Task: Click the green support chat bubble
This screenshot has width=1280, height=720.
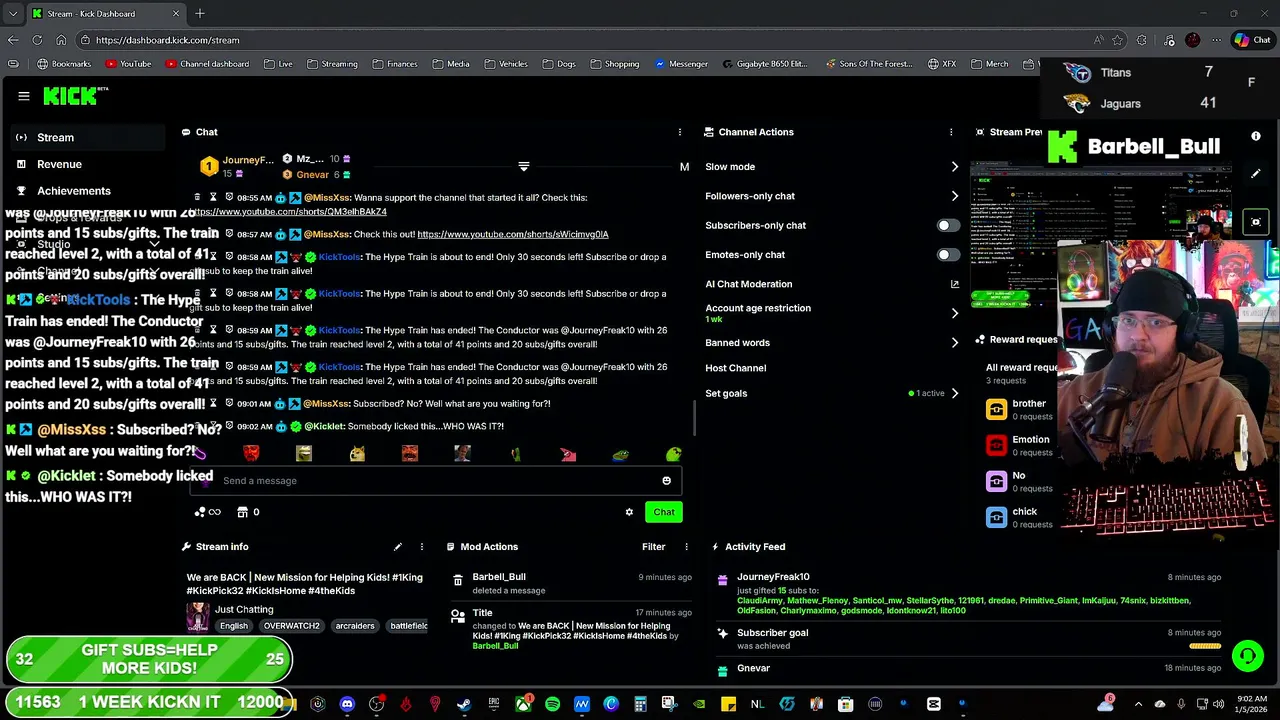Action: point(1247,656)
